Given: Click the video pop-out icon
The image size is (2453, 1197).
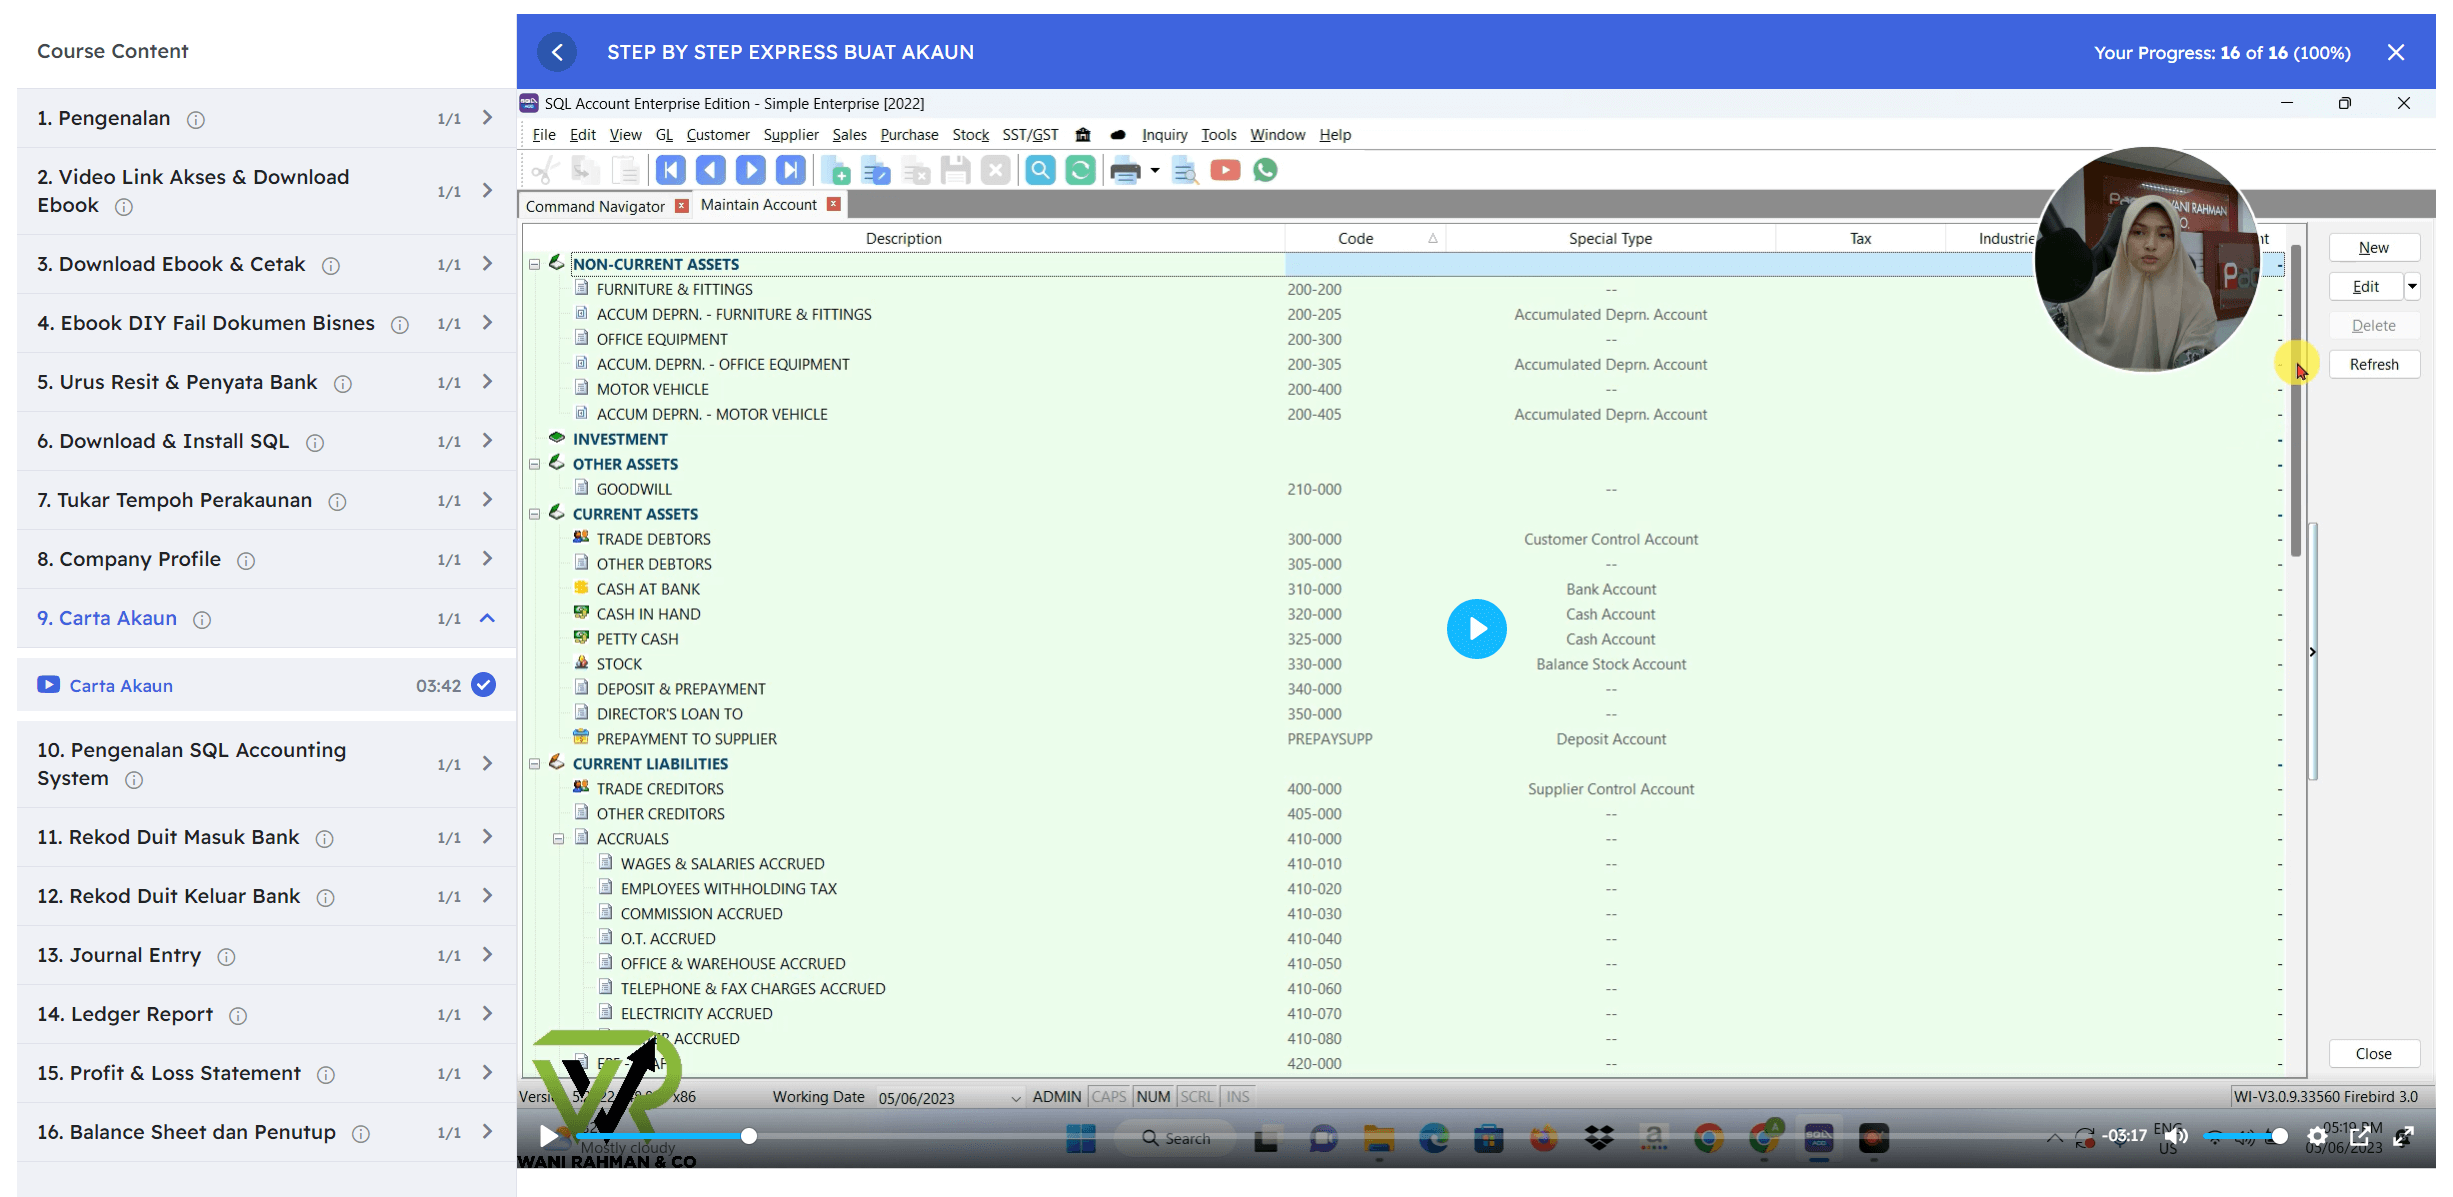Looking at the screenshot, I should click(2360, 1136).
